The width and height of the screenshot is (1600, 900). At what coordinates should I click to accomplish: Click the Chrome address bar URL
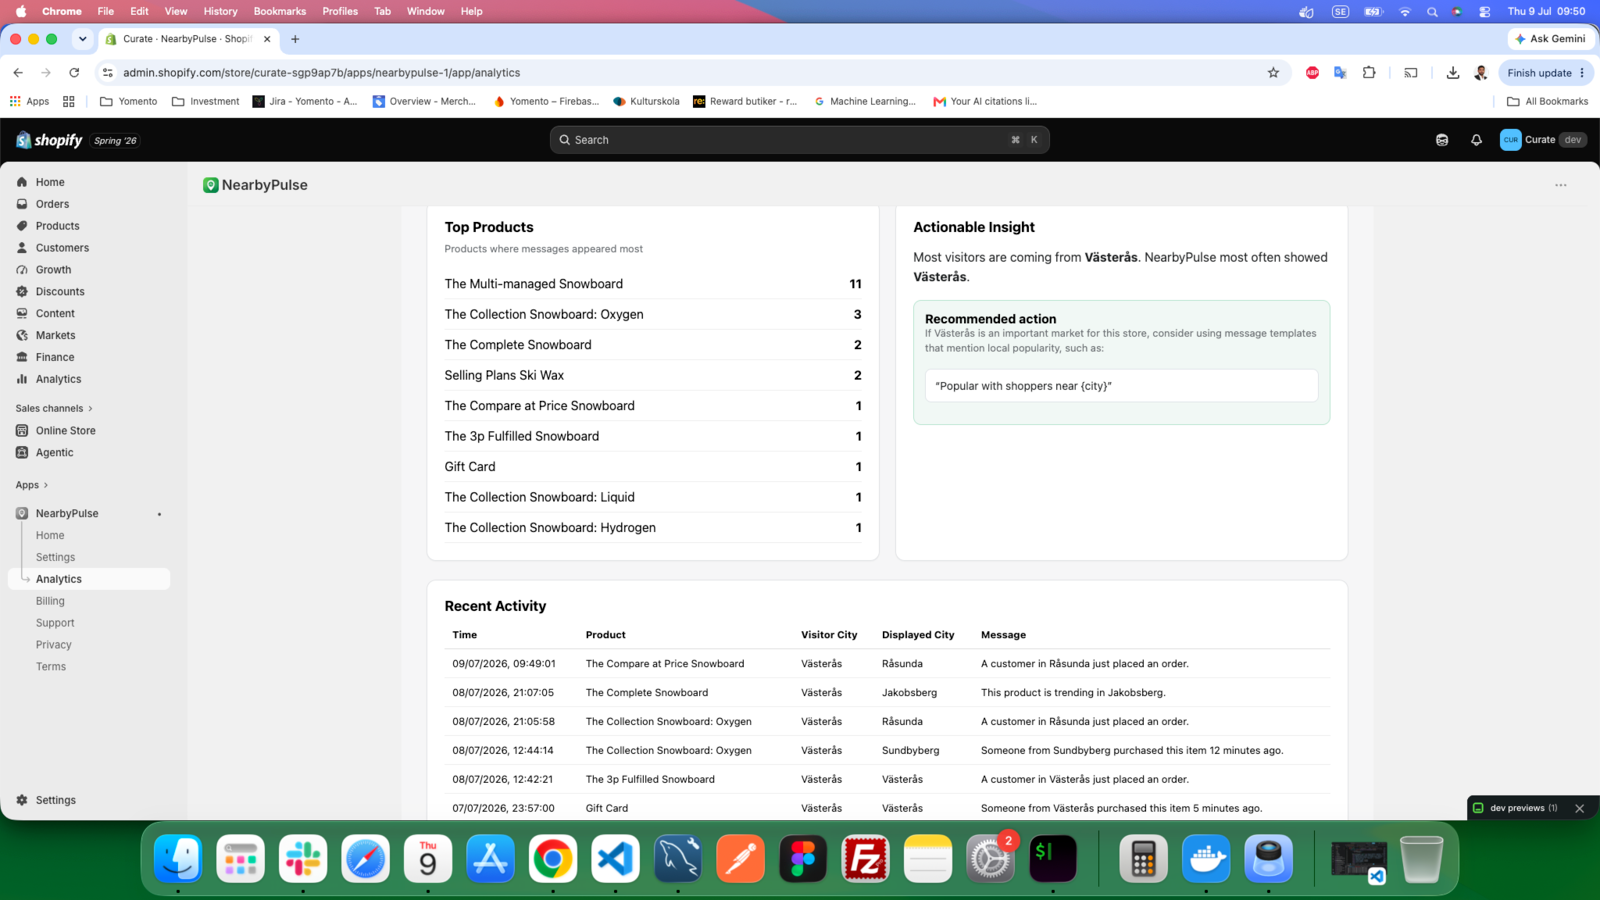[321, 73]
